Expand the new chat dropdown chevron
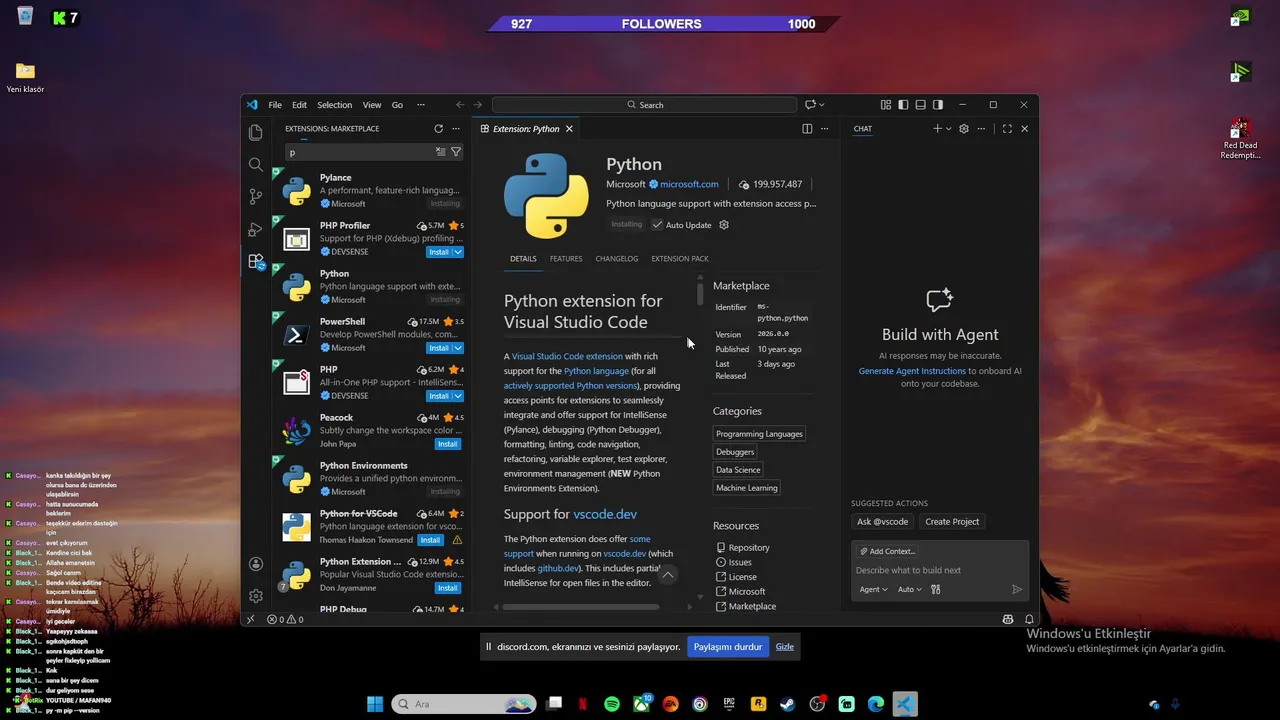Screen dimensions: 1280x720 click(948, 129)
